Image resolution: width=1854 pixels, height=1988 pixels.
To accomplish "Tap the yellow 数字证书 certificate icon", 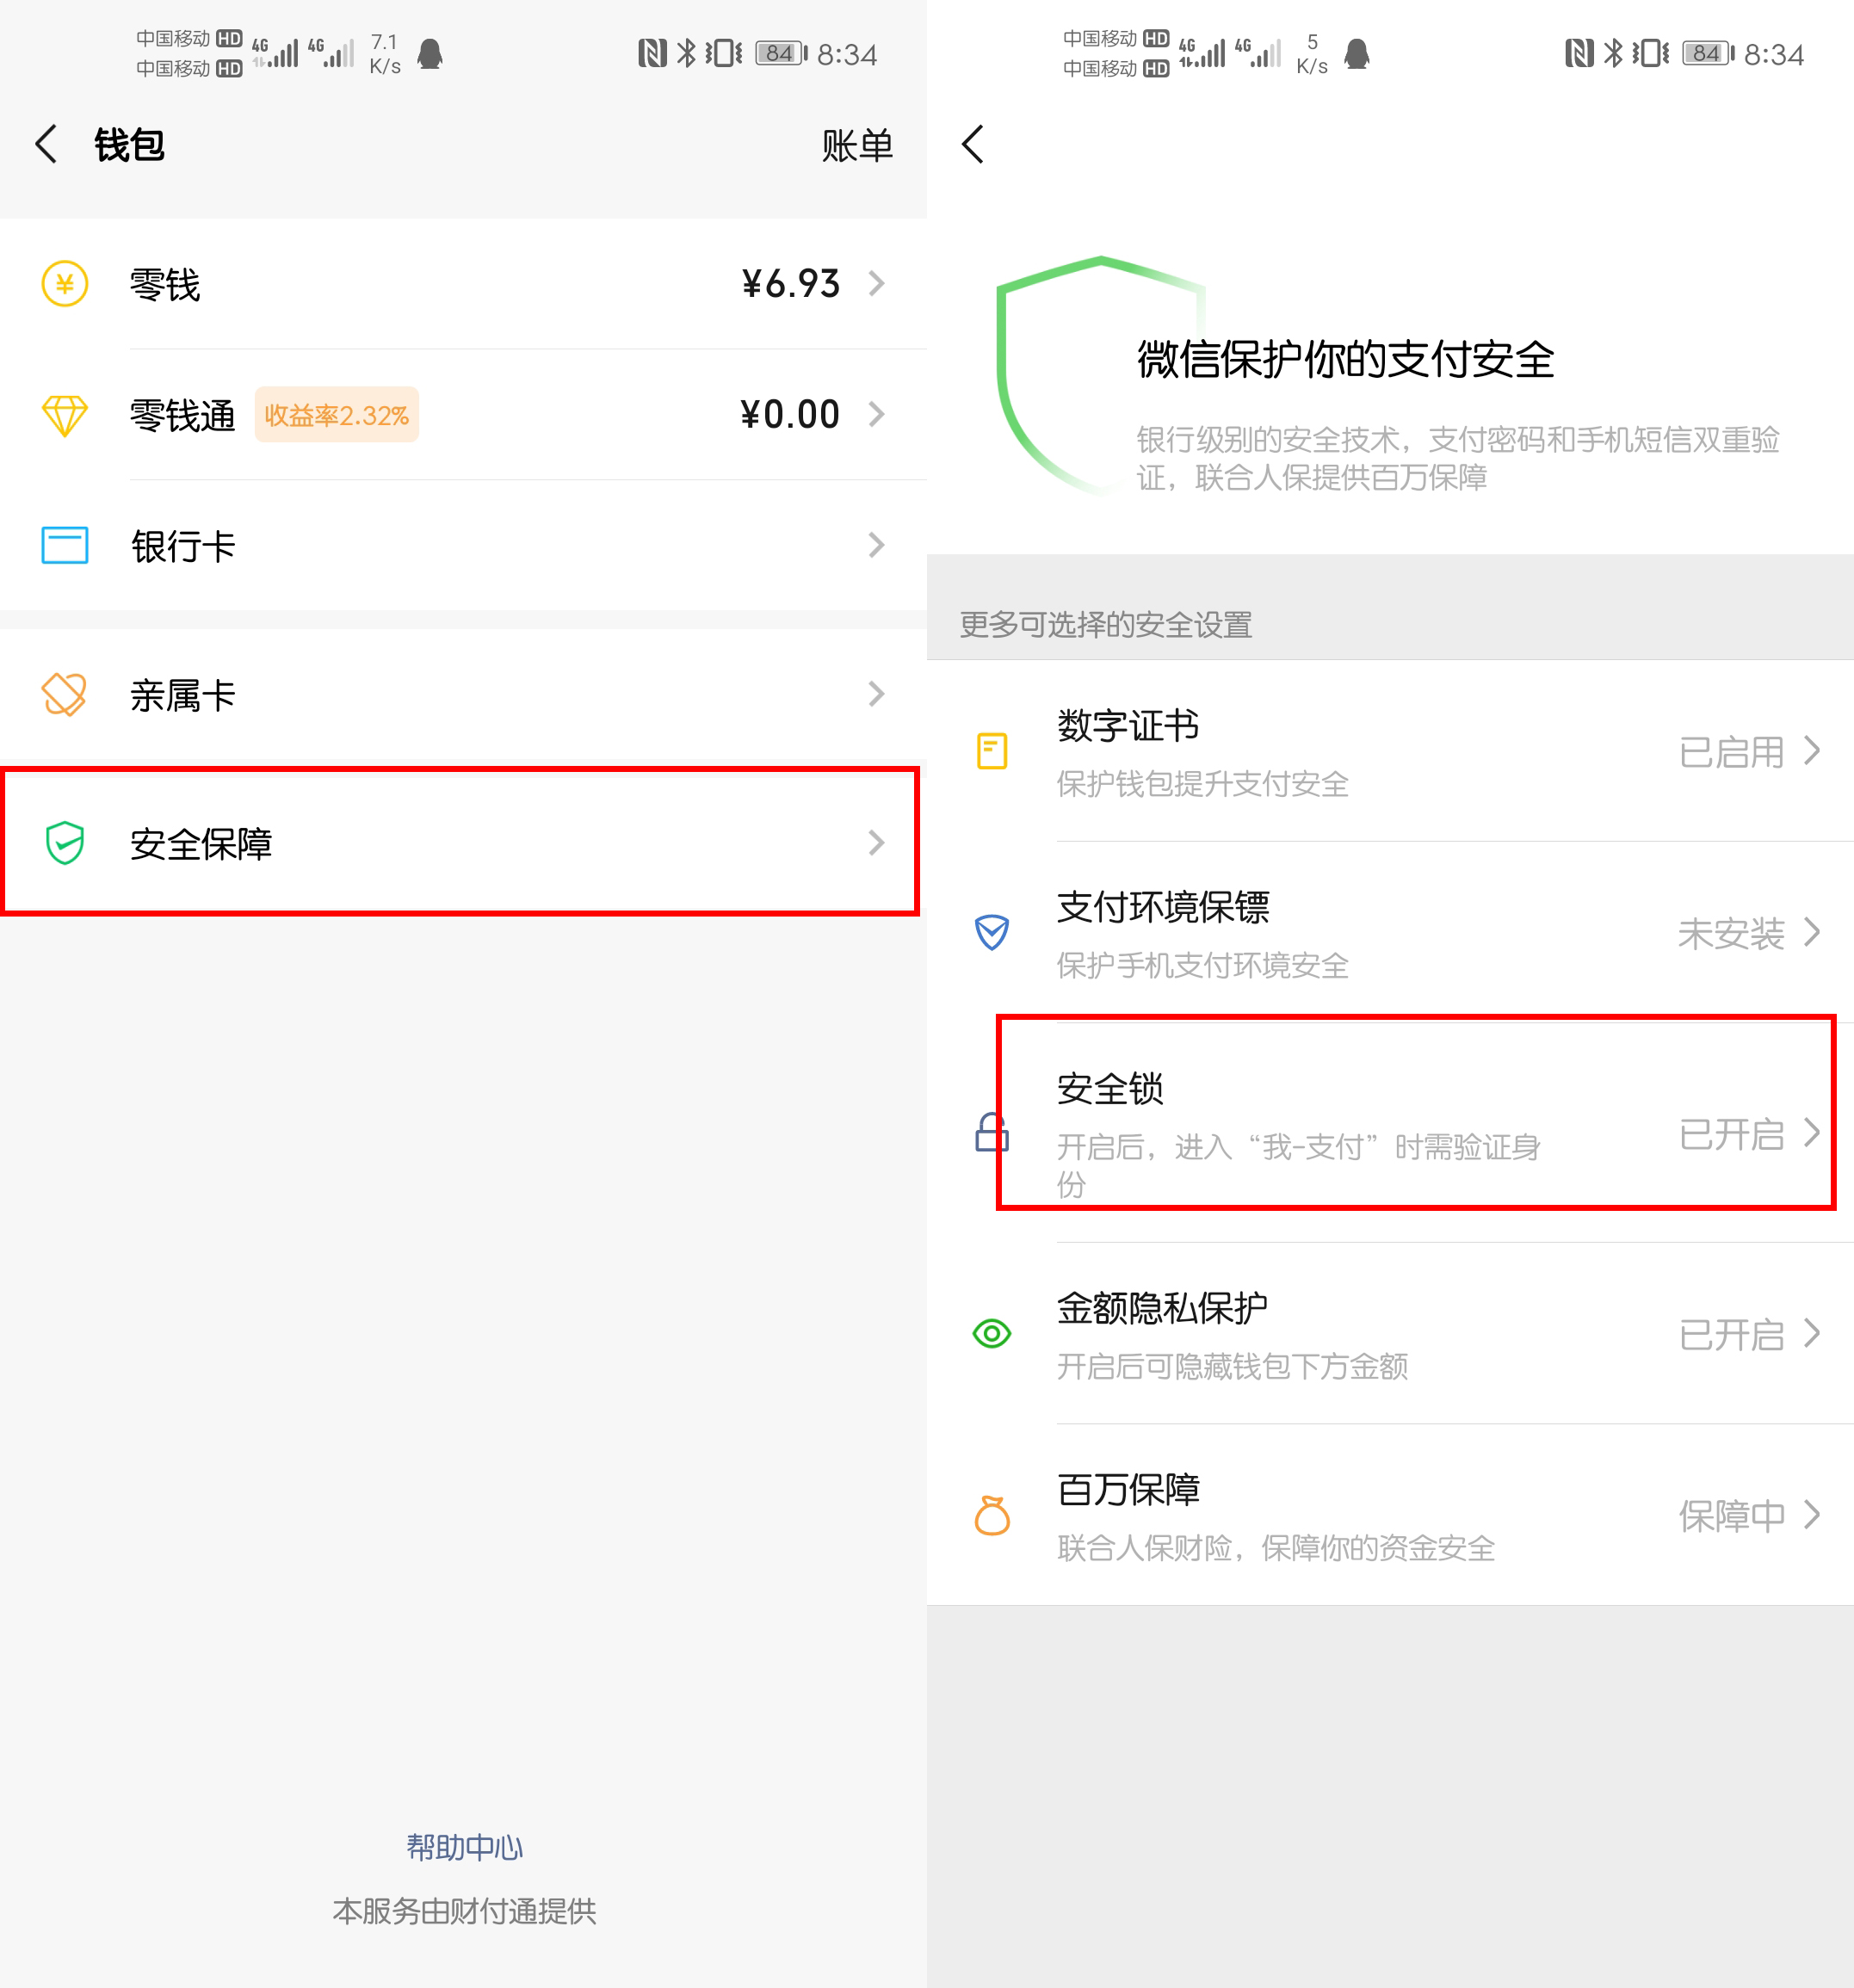I will 992,751.
